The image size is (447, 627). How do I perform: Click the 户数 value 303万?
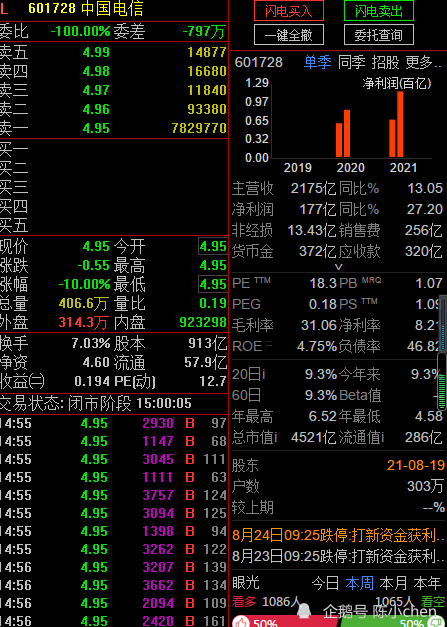click(426, 486)
